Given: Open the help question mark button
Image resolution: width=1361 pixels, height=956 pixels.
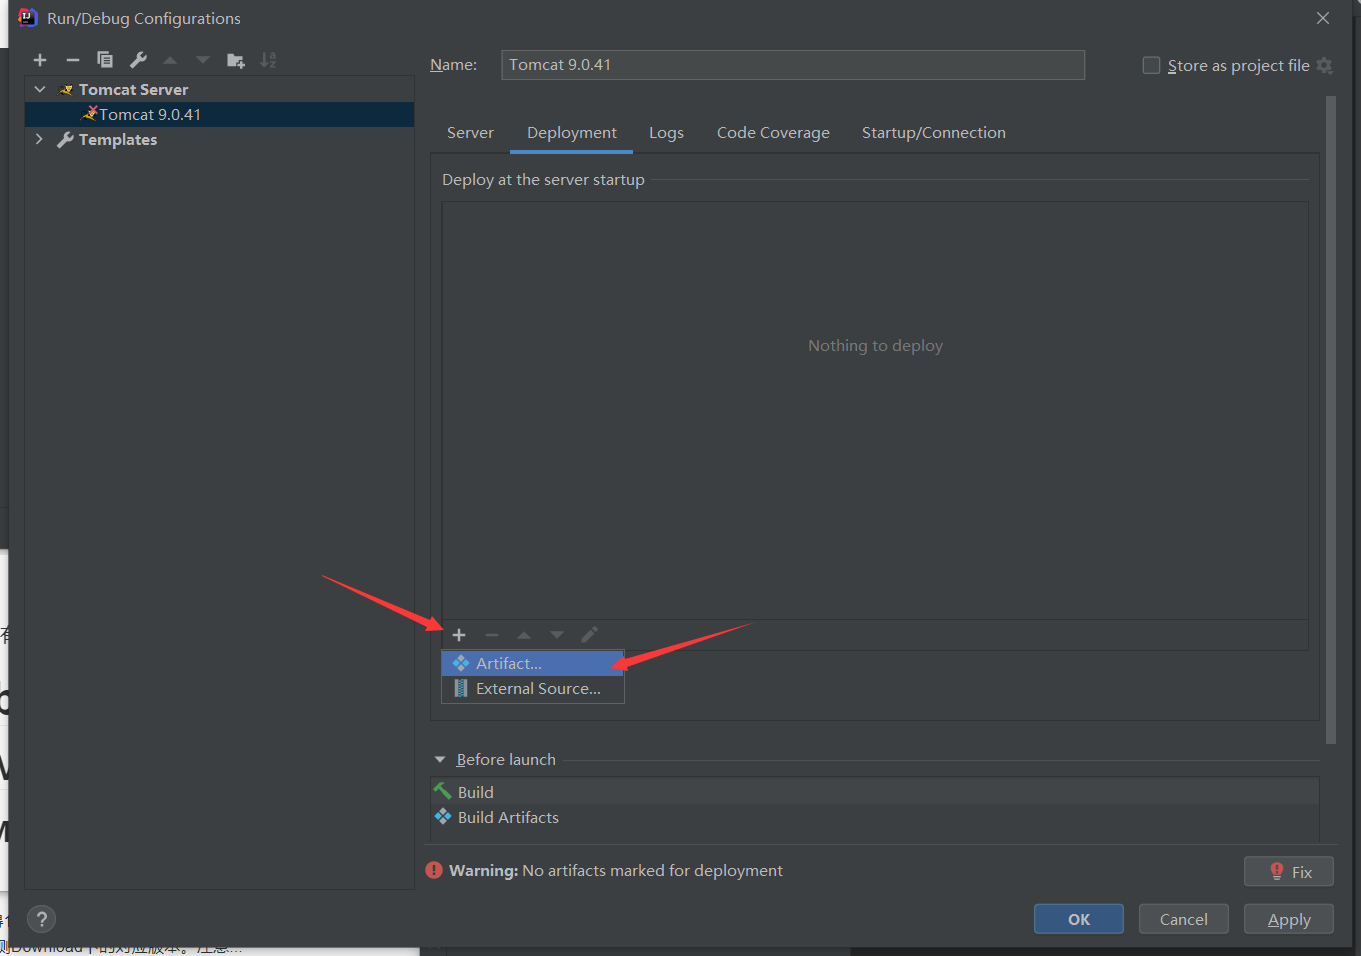Looking at the screenshot, I should point(41,919).
